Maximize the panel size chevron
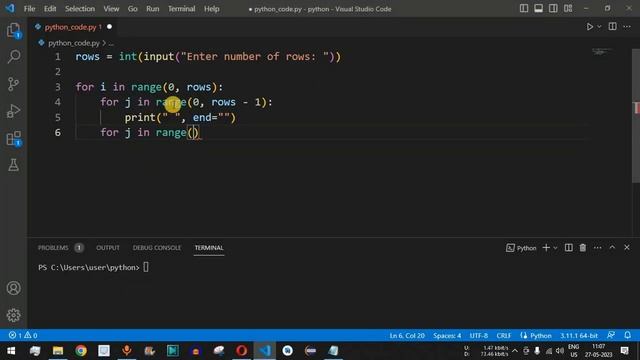The image size is (640, 360). pyautogui.click(x=612, y=247)
